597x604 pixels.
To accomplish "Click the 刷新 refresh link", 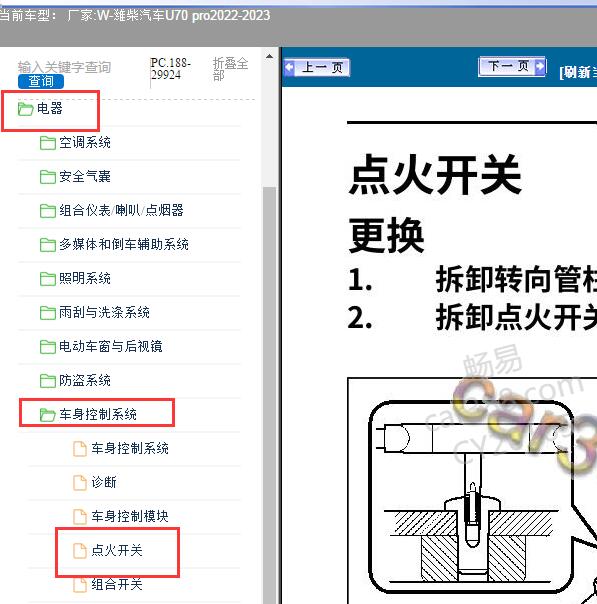I will point(578,72).
